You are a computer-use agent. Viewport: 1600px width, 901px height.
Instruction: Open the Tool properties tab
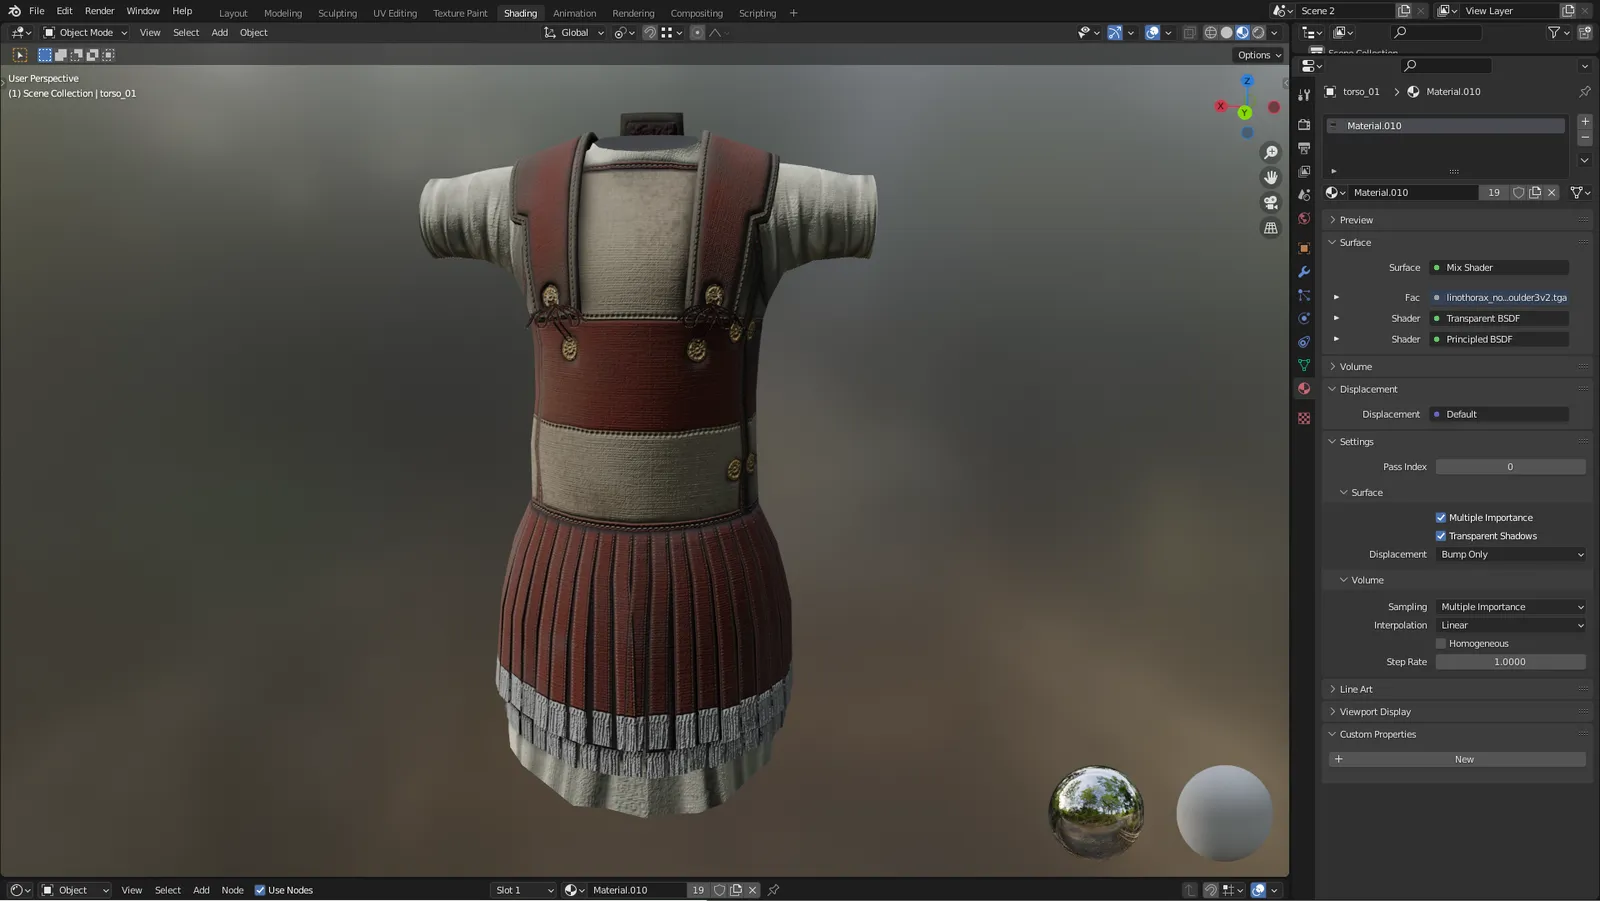click(x=1304, y=95)
